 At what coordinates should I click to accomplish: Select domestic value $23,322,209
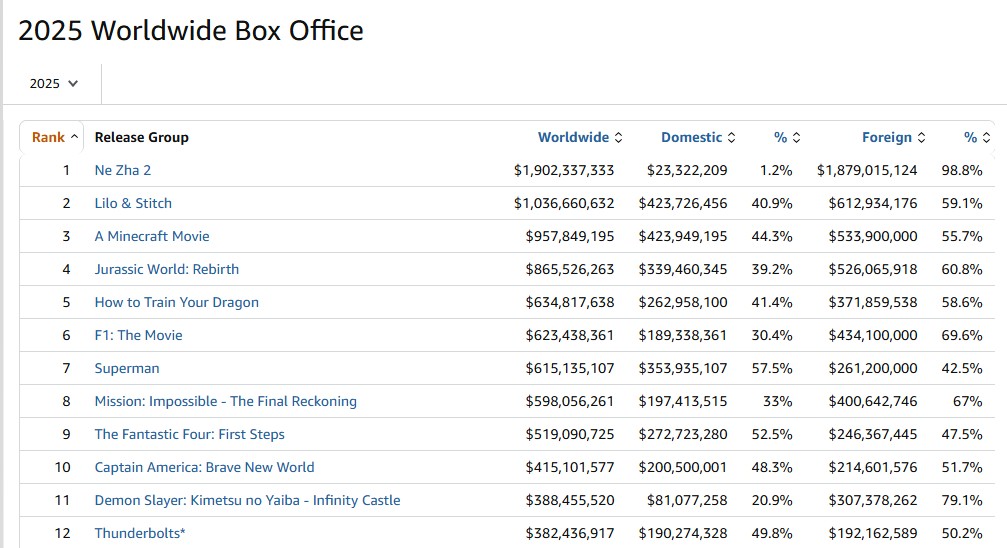[687, 170]
